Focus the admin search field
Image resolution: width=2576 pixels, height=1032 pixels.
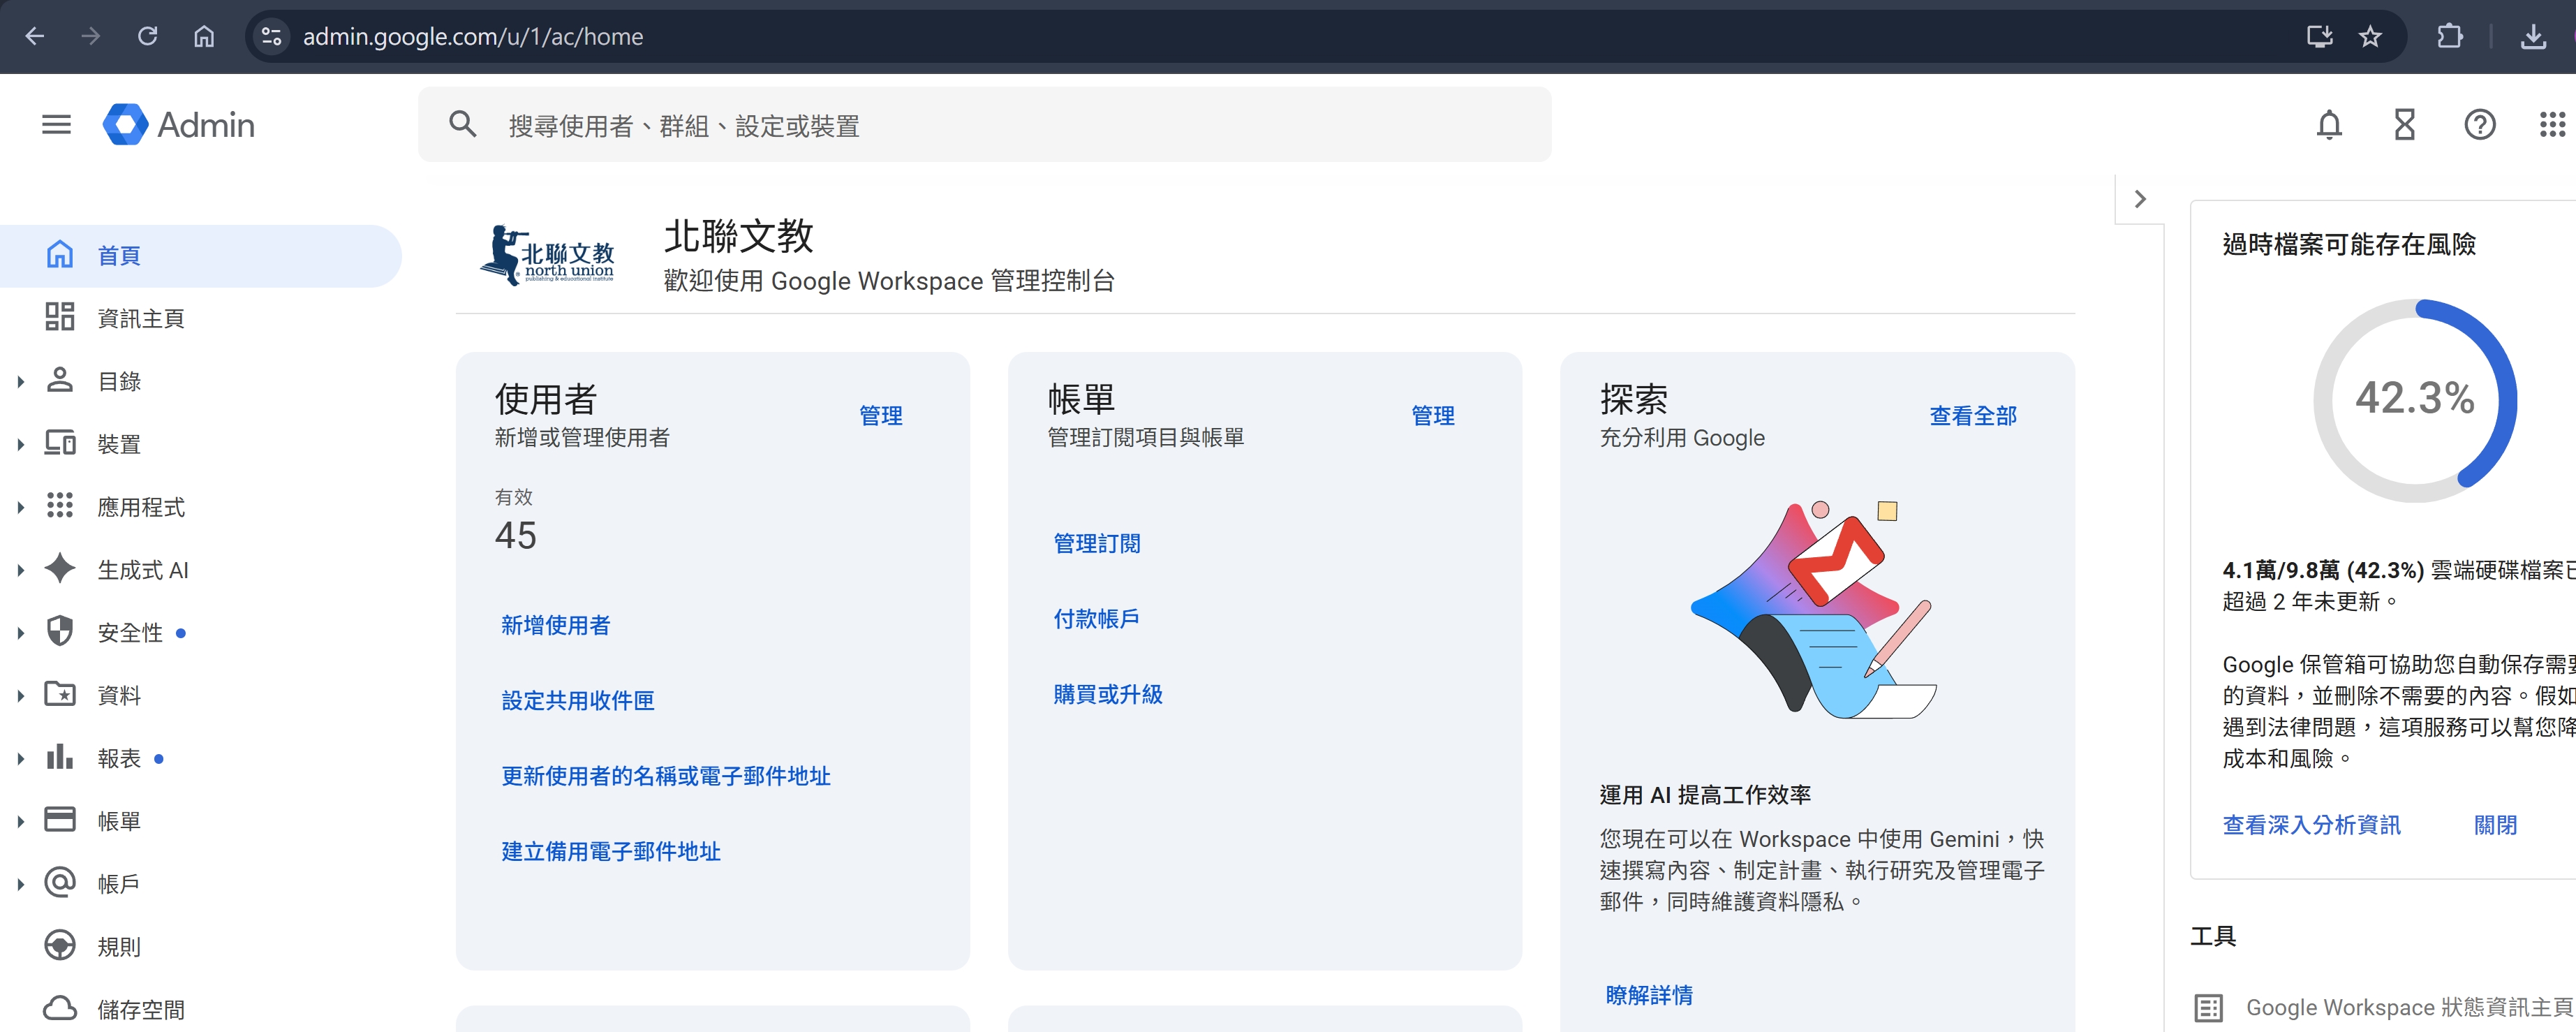point(985,125)
